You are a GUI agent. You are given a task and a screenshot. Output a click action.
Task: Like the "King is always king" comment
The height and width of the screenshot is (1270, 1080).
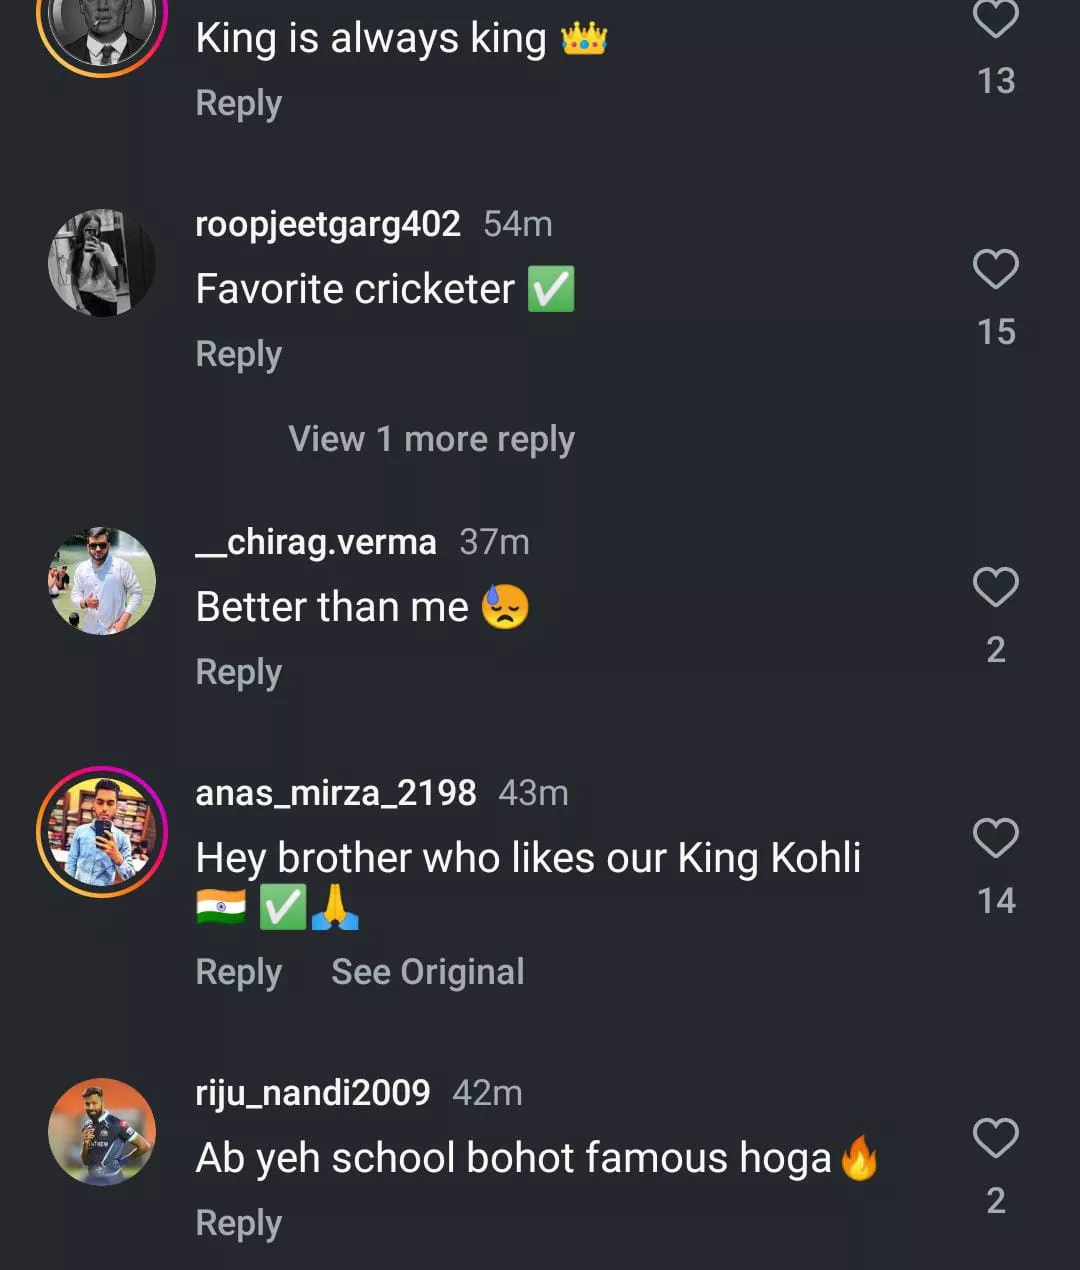click(x=996, y=19)
